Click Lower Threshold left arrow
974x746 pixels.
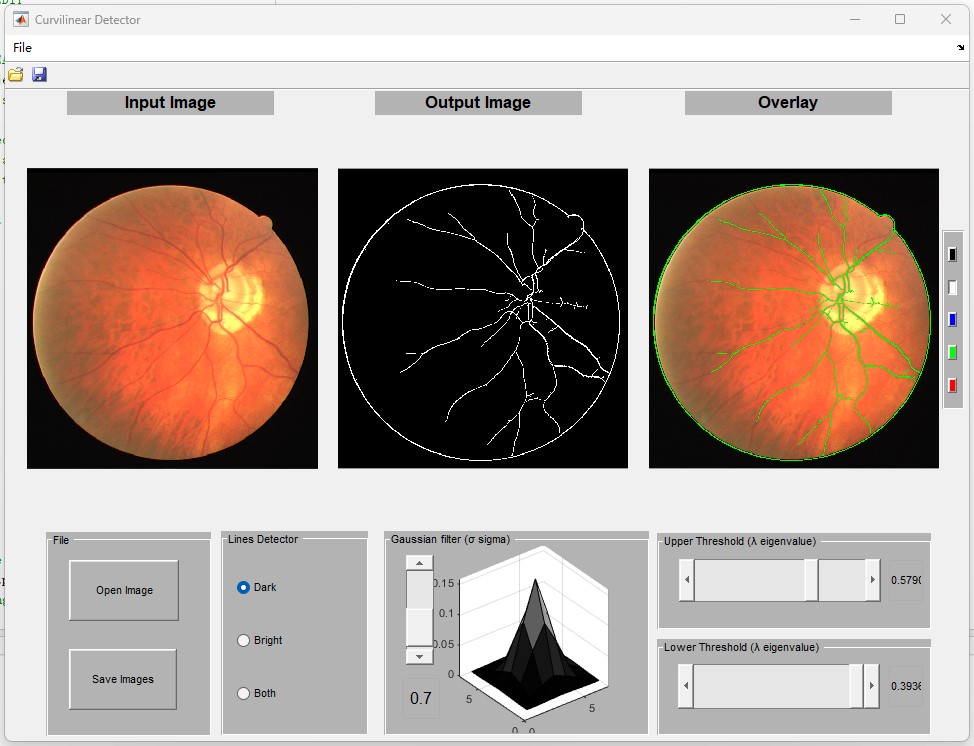click(x=686, y=686)
